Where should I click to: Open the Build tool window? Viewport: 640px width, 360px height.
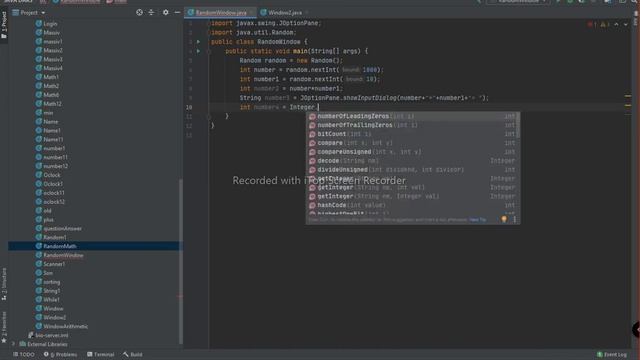(133, 354)
